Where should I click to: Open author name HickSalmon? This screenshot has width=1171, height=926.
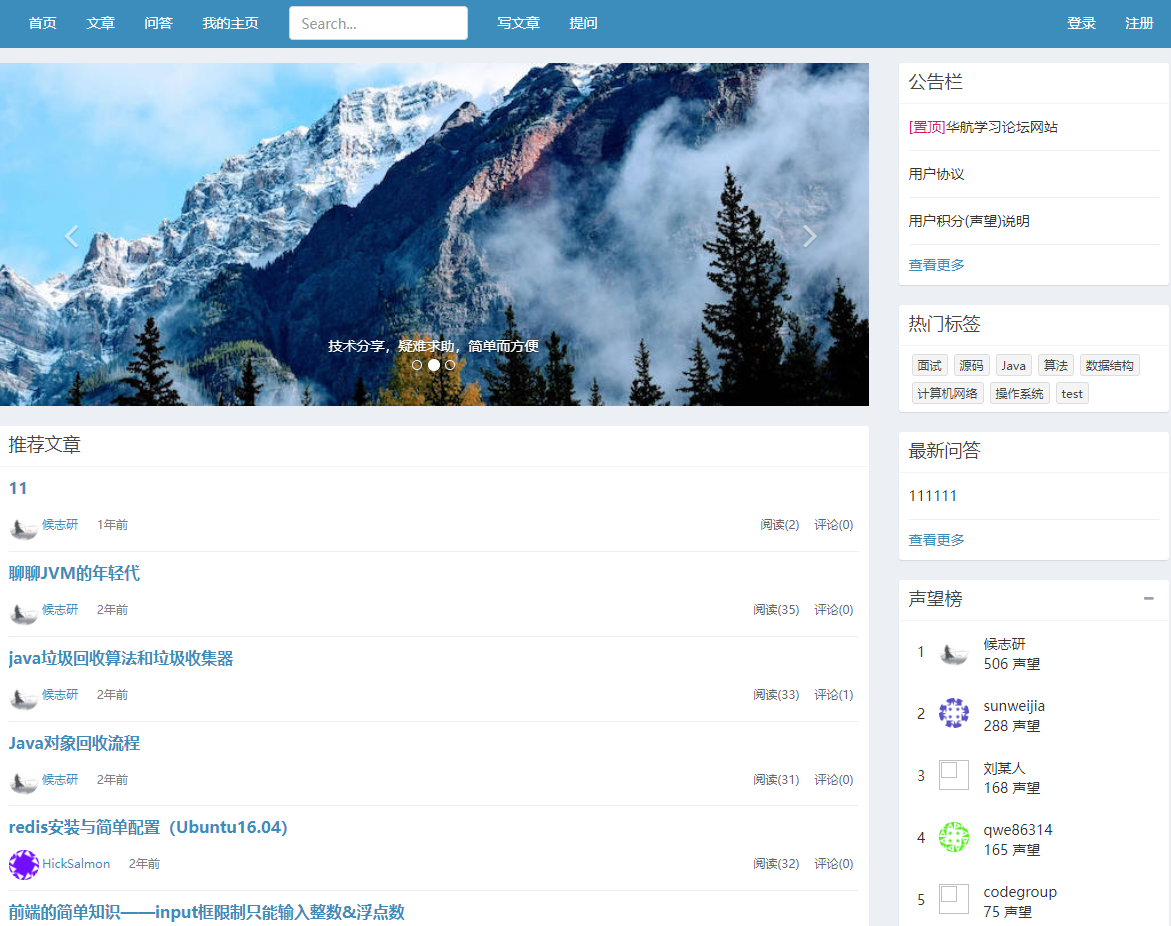point(76,864)
